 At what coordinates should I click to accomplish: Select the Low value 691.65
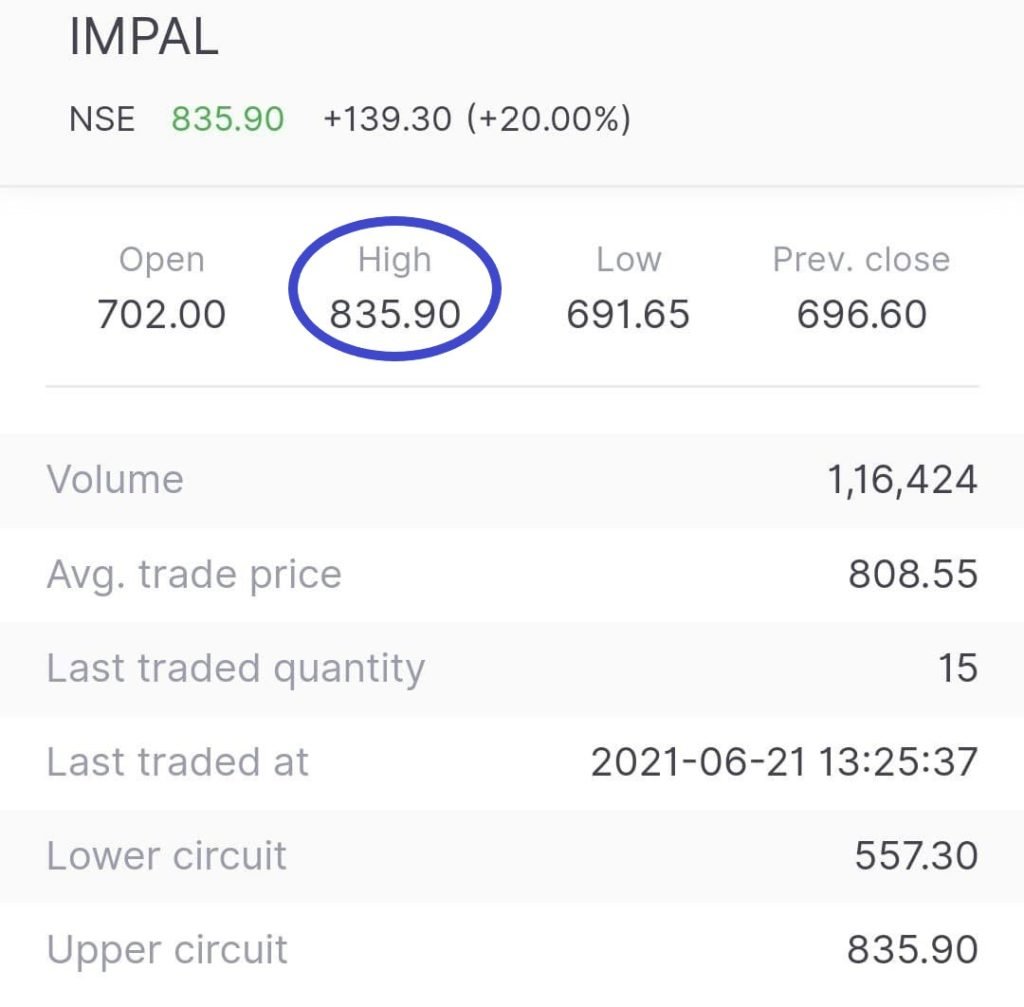[630, 314]
